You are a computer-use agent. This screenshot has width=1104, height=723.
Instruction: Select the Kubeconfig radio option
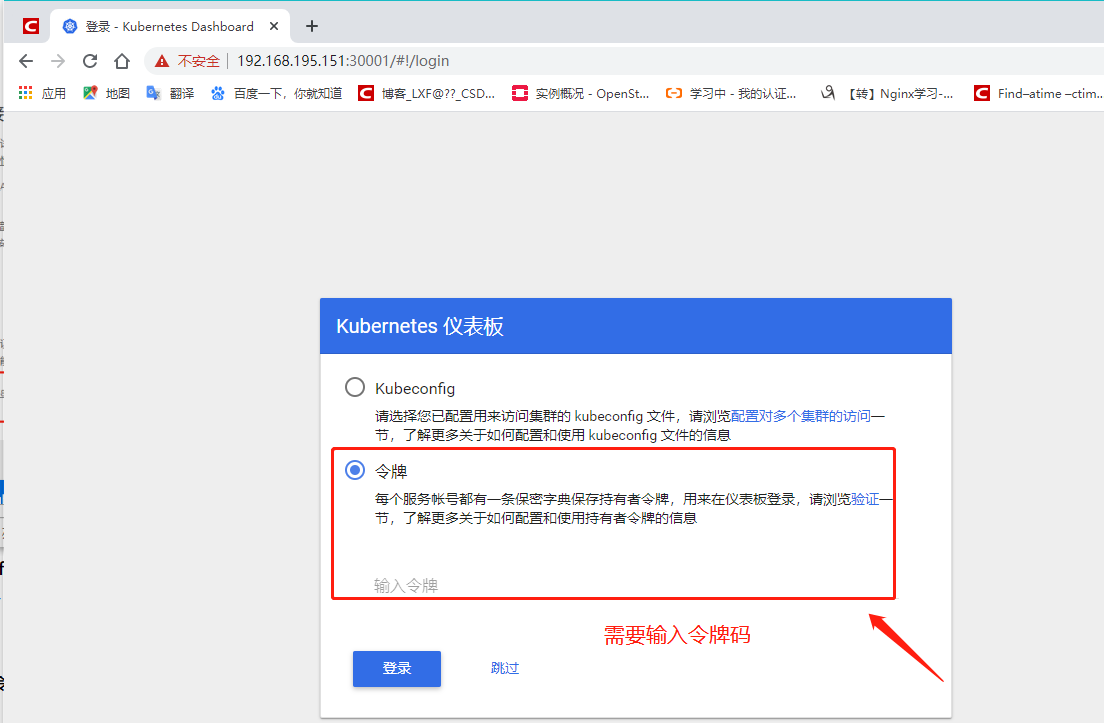[355, 387]
